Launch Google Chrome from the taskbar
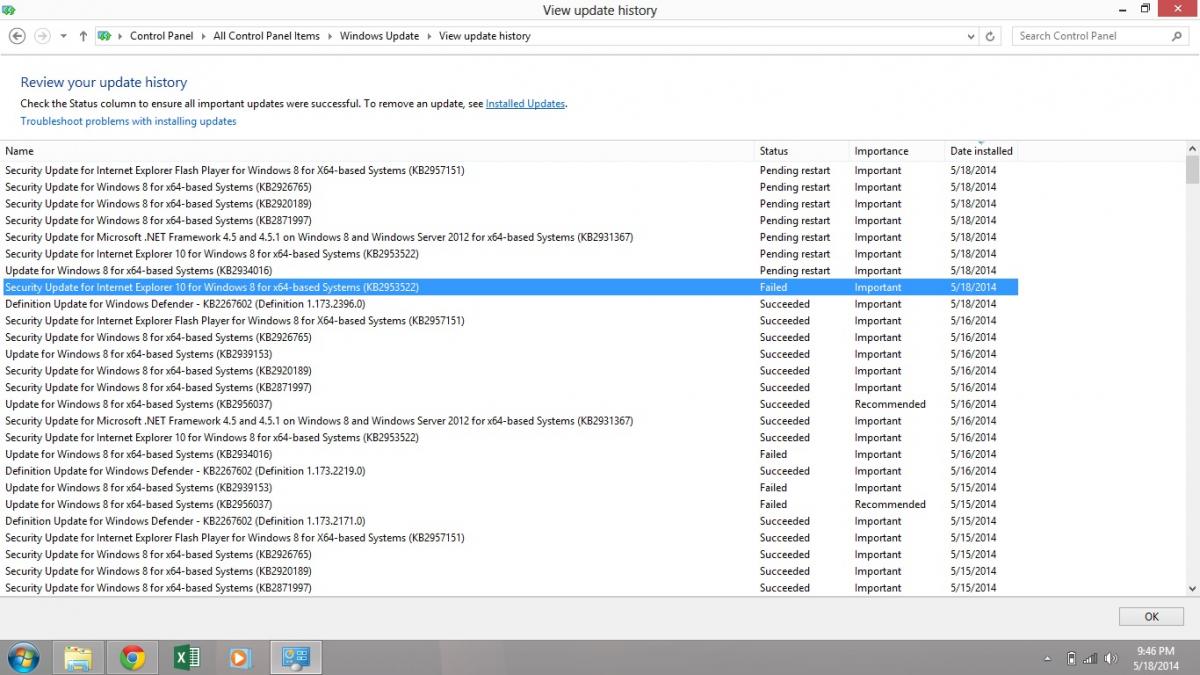 point(132,657)
